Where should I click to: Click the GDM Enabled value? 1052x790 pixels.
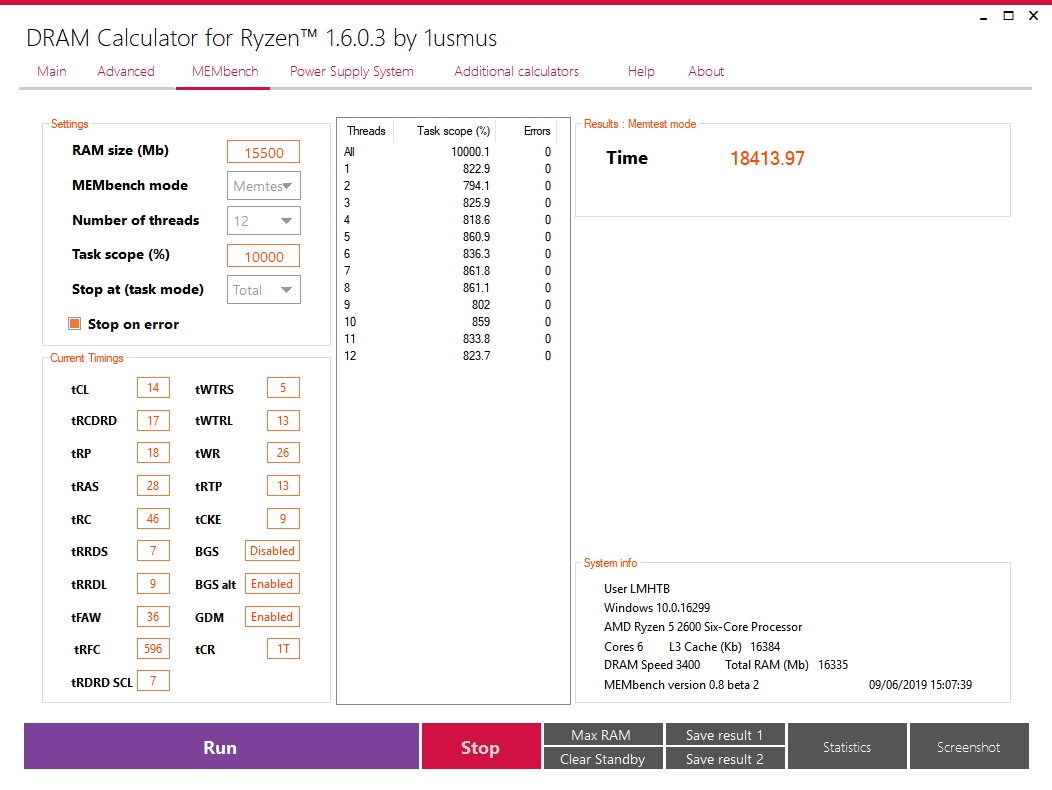pyautogui.click(x=272, y=617)
